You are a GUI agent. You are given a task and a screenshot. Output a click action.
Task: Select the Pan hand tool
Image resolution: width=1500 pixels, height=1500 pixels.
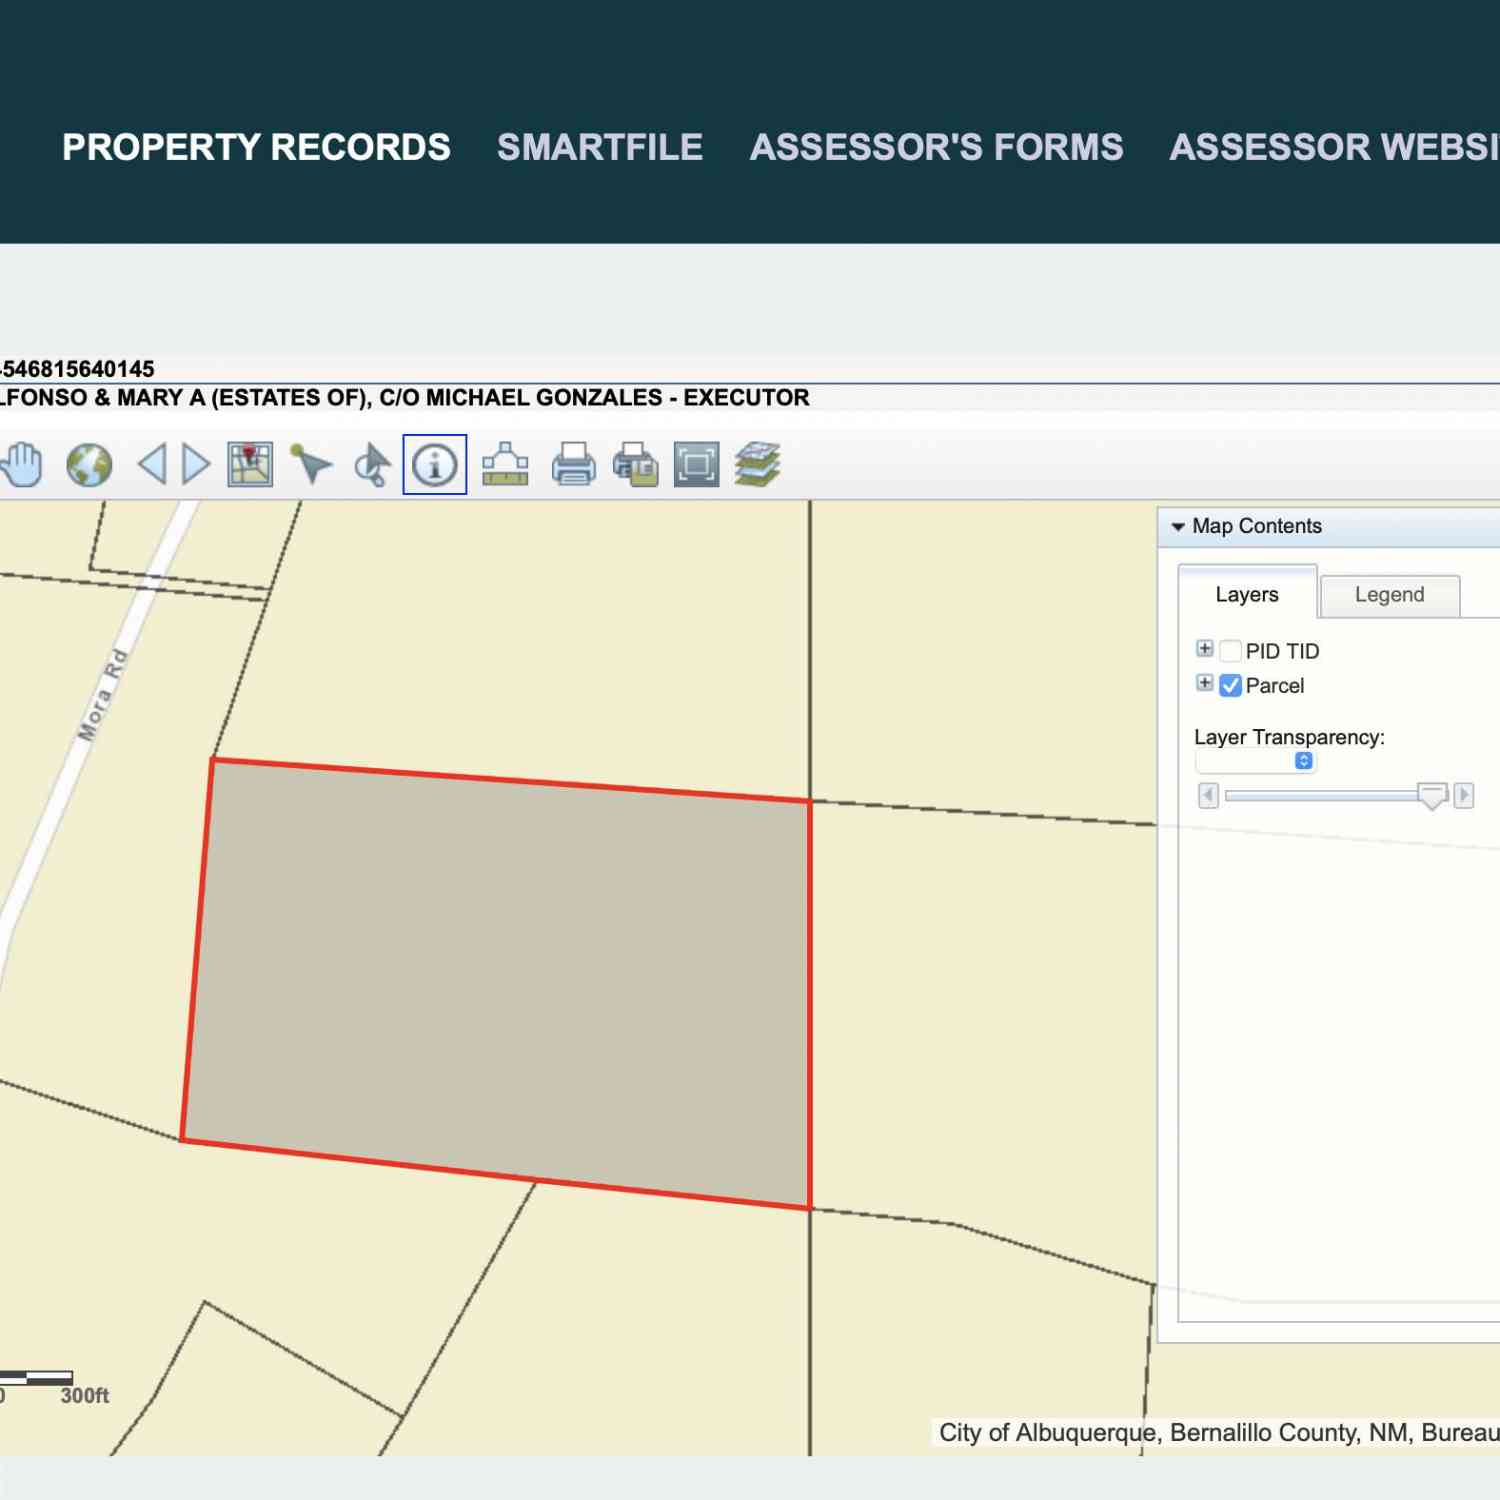[22, 465]
